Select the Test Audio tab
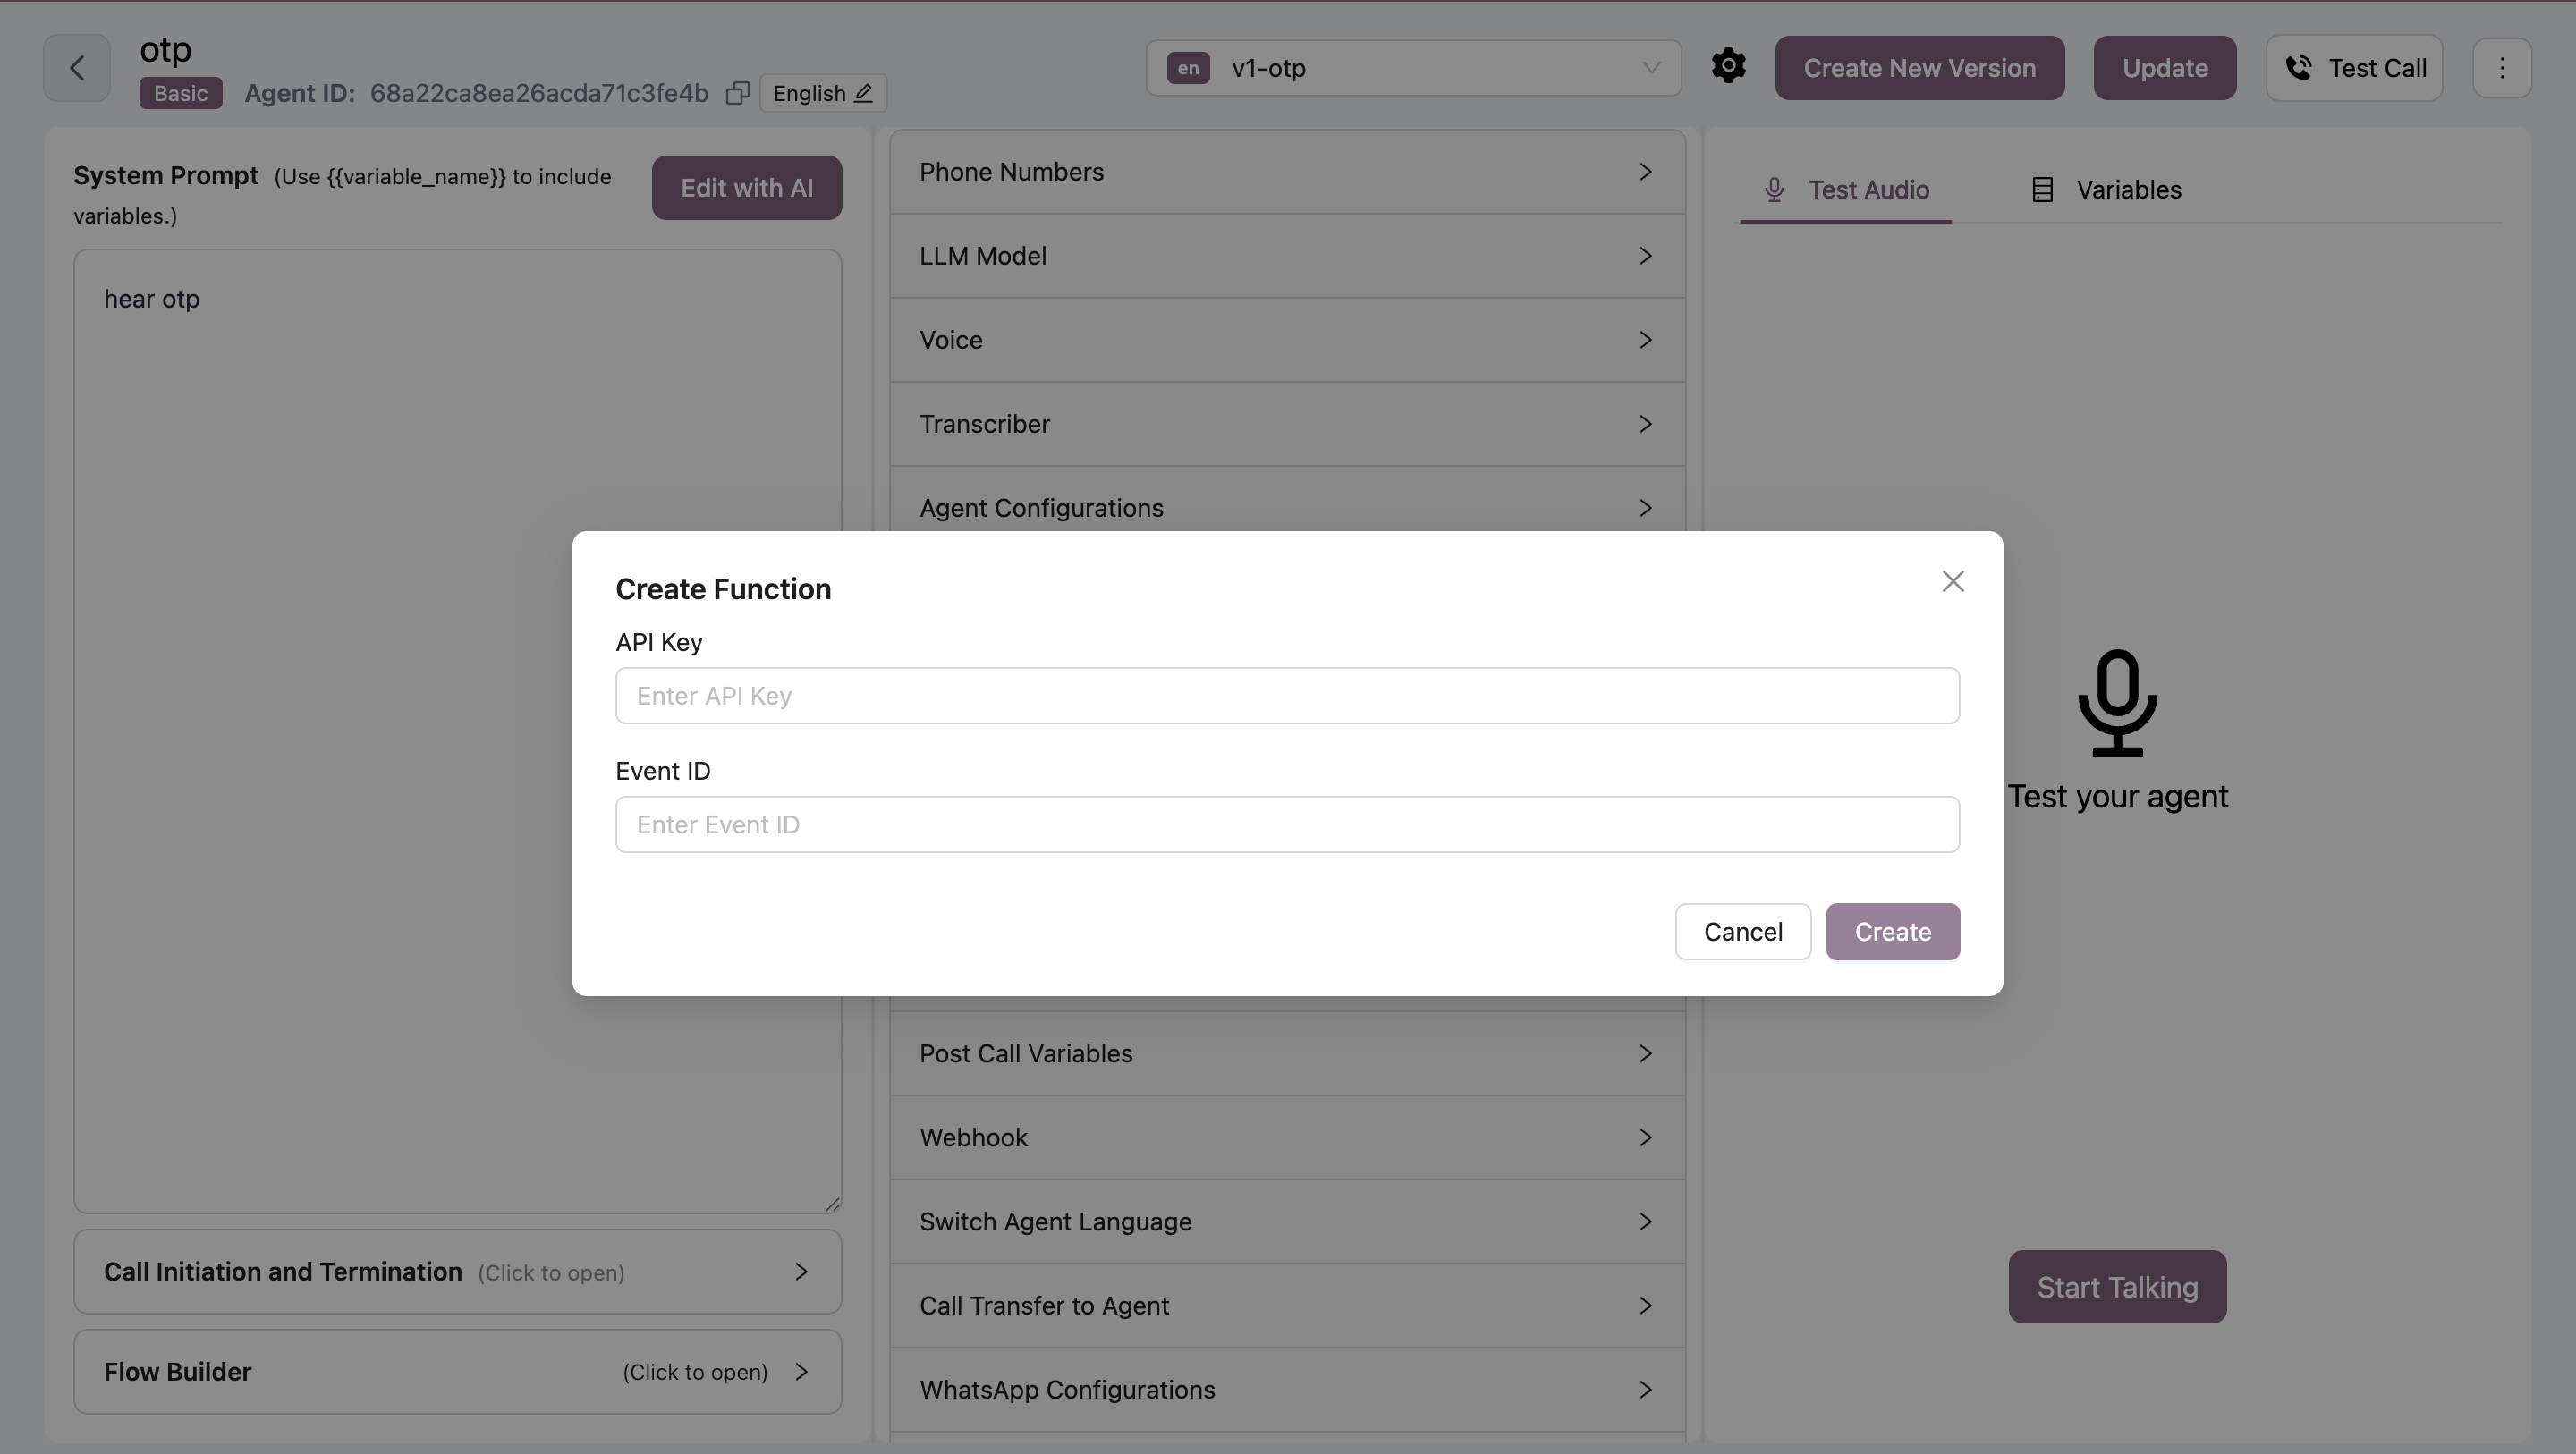The image size is (2576, 1454). (x=1846, y=190)
